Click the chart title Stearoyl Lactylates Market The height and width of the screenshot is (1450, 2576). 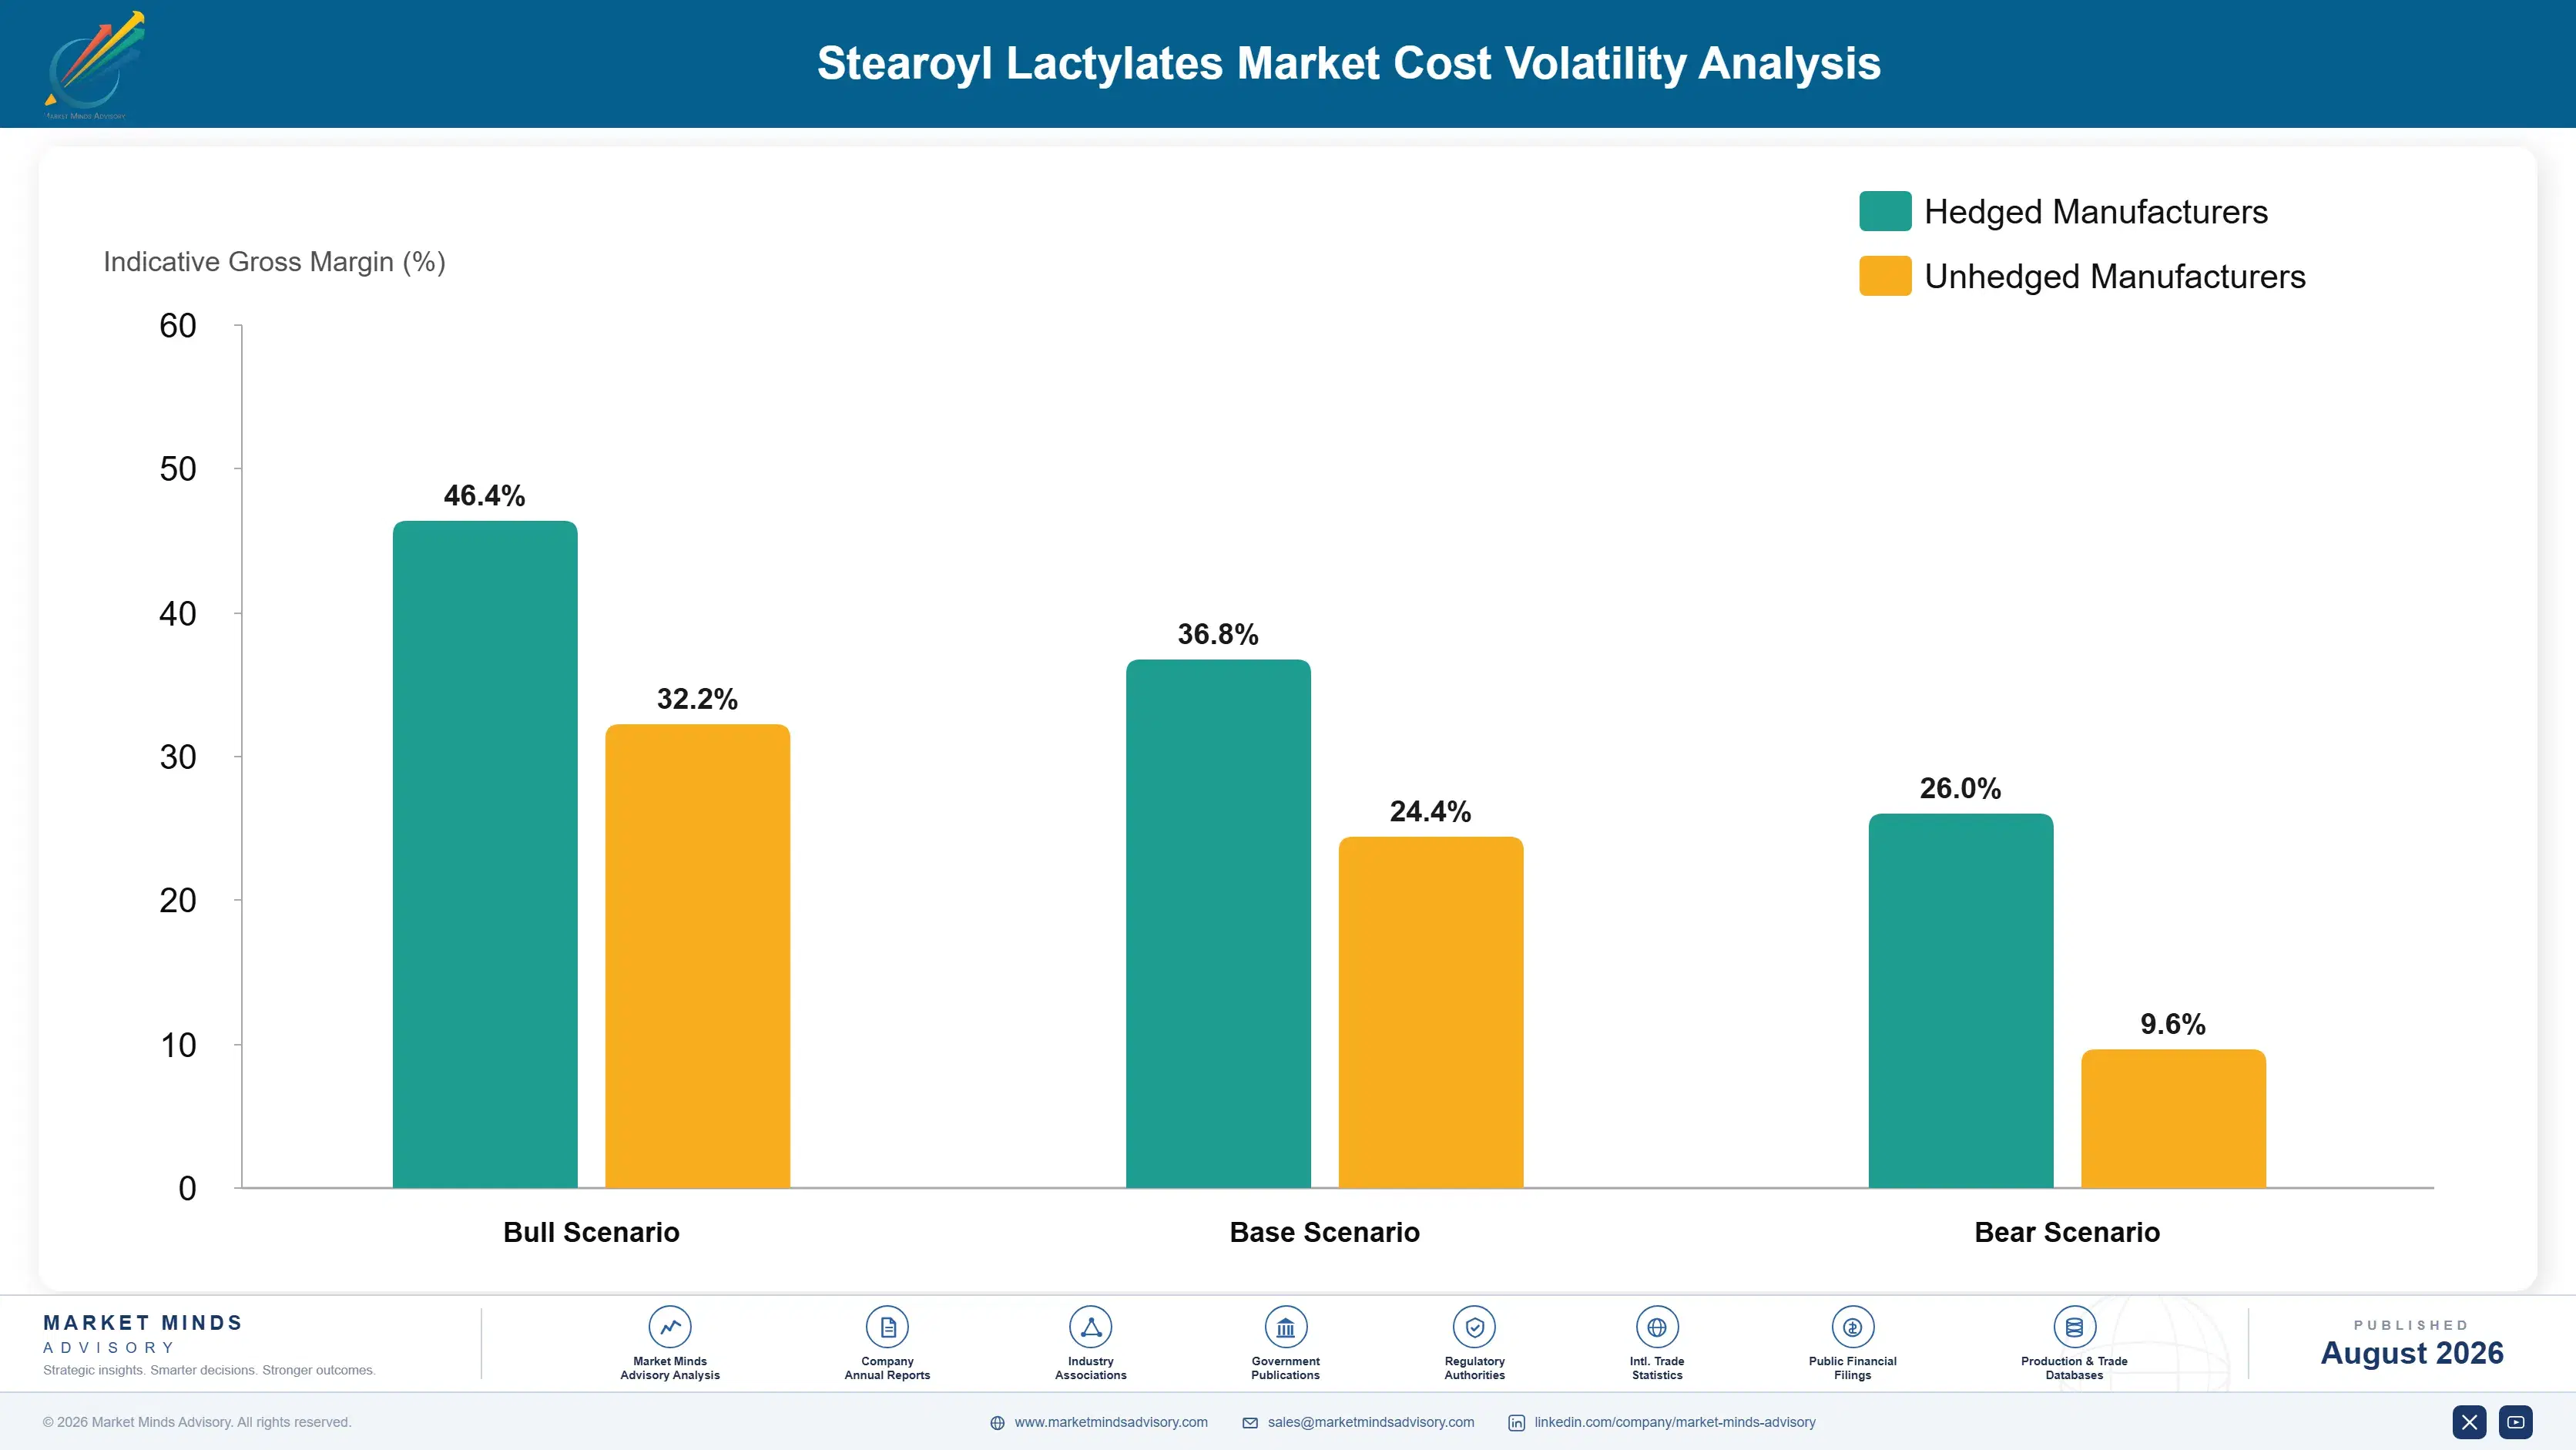pos(1349,63)
